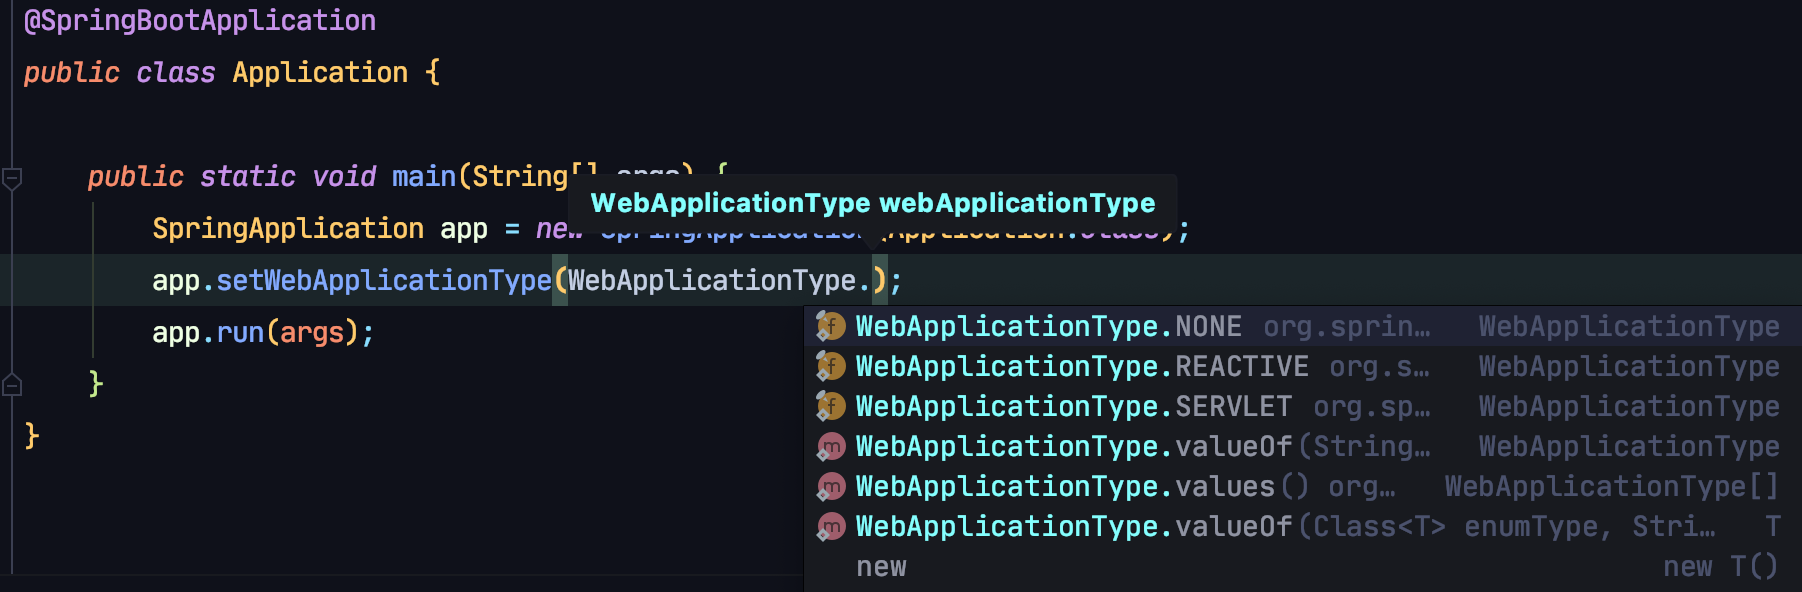The image size is (1802, 592).
Task: Click the 'public' keyword before 'class'
Action: pos(72,72)
